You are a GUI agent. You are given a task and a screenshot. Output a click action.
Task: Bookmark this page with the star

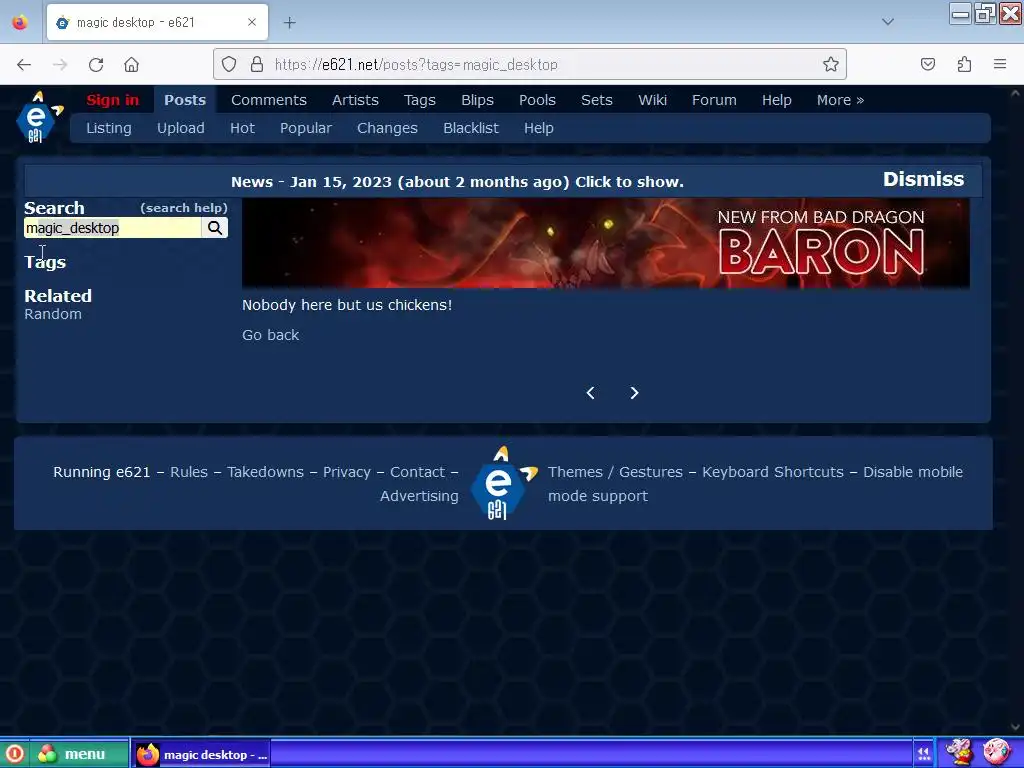pyautogui.click(x=831, y=64)
